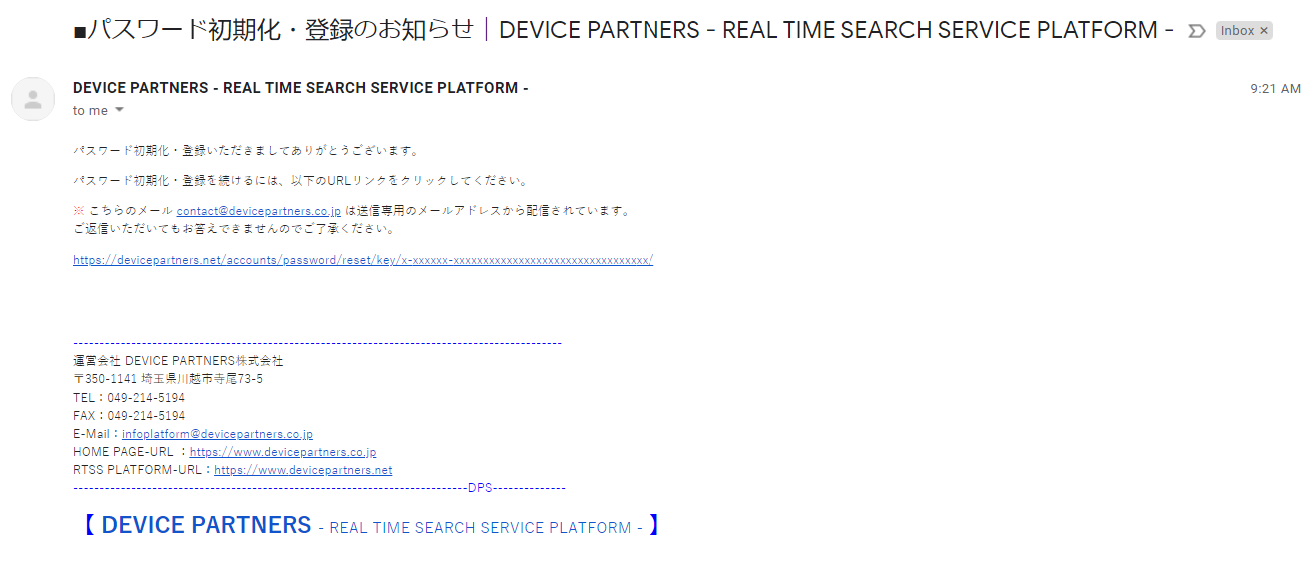Click the infoplatform@devicepartners.co.jp email link
The image size is (1305, 585).
coord(217,434)
